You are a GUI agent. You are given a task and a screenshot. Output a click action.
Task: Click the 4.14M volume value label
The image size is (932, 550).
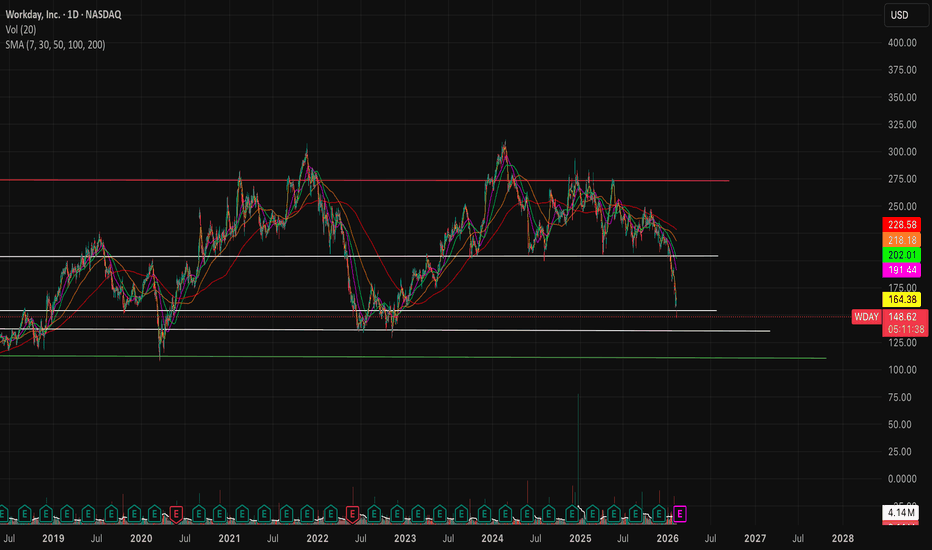(x=903, y=514)
